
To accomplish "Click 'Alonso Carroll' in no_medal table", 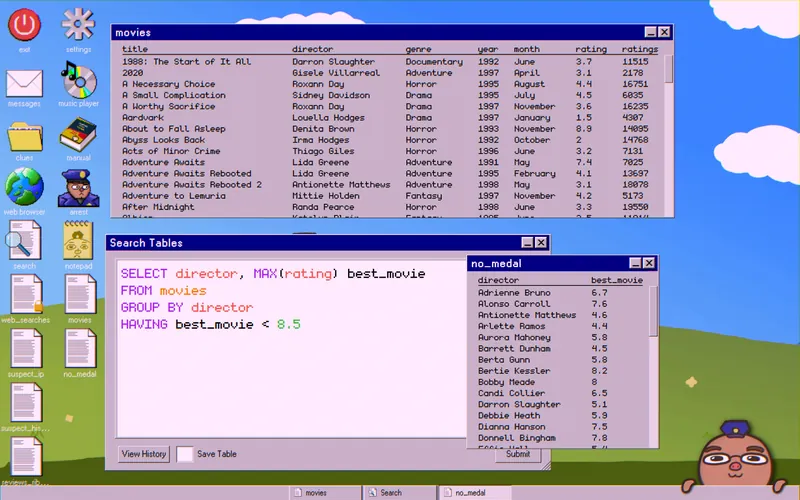I will coord(514,304).
